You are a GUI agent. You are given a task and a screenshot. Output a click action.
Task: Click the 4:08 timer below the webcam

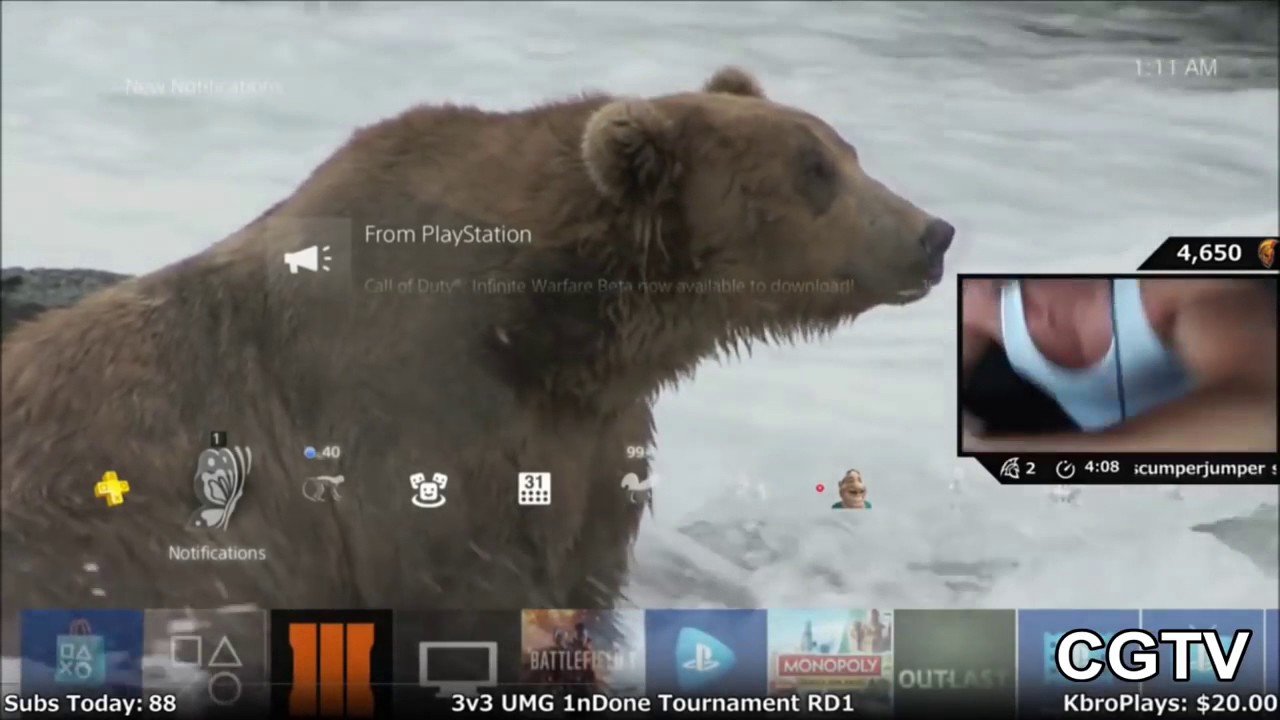pyautogui.click(x=1101, y=467)
